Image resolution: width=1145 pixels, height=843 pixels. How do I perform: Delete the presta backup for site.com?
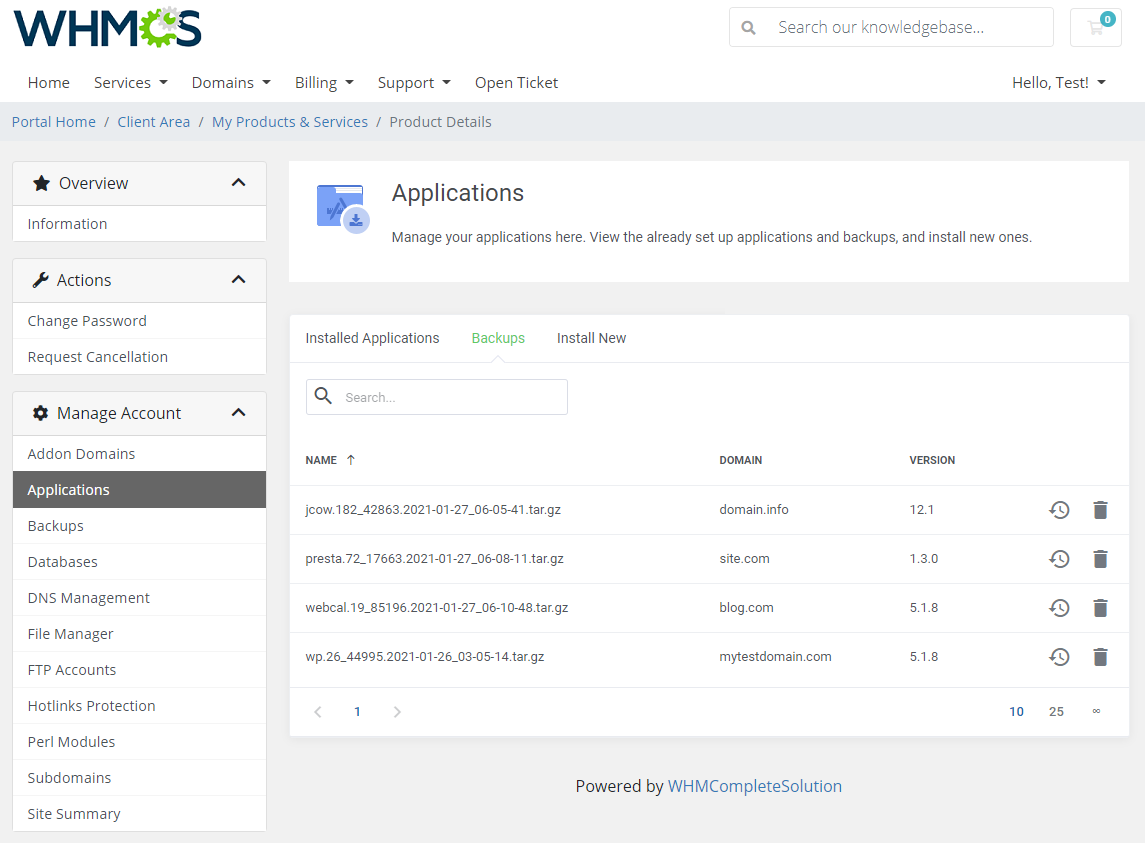pos(1100,559)
